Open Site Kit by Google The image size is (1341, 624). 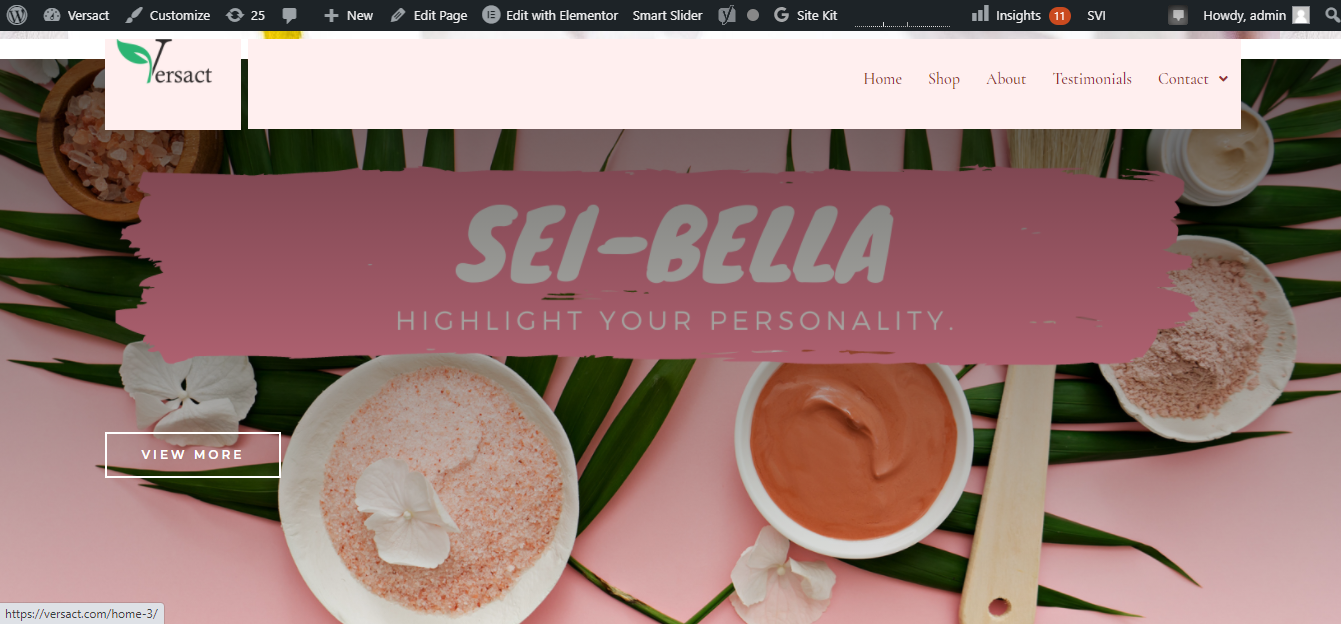pos(805,15)
